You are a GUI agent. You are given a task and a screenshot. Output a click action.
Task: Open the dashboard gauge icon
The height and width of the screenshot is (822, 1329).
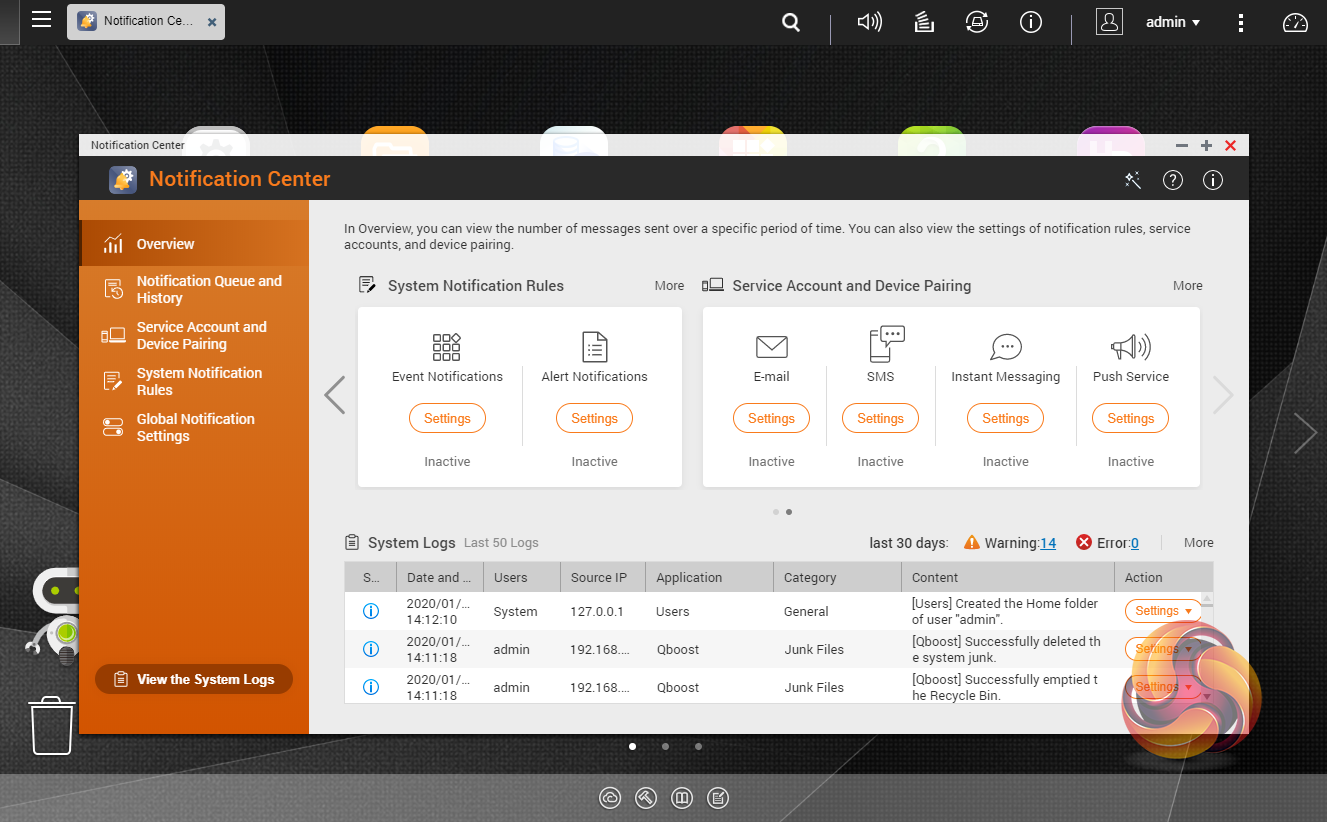coord(1295,22)
